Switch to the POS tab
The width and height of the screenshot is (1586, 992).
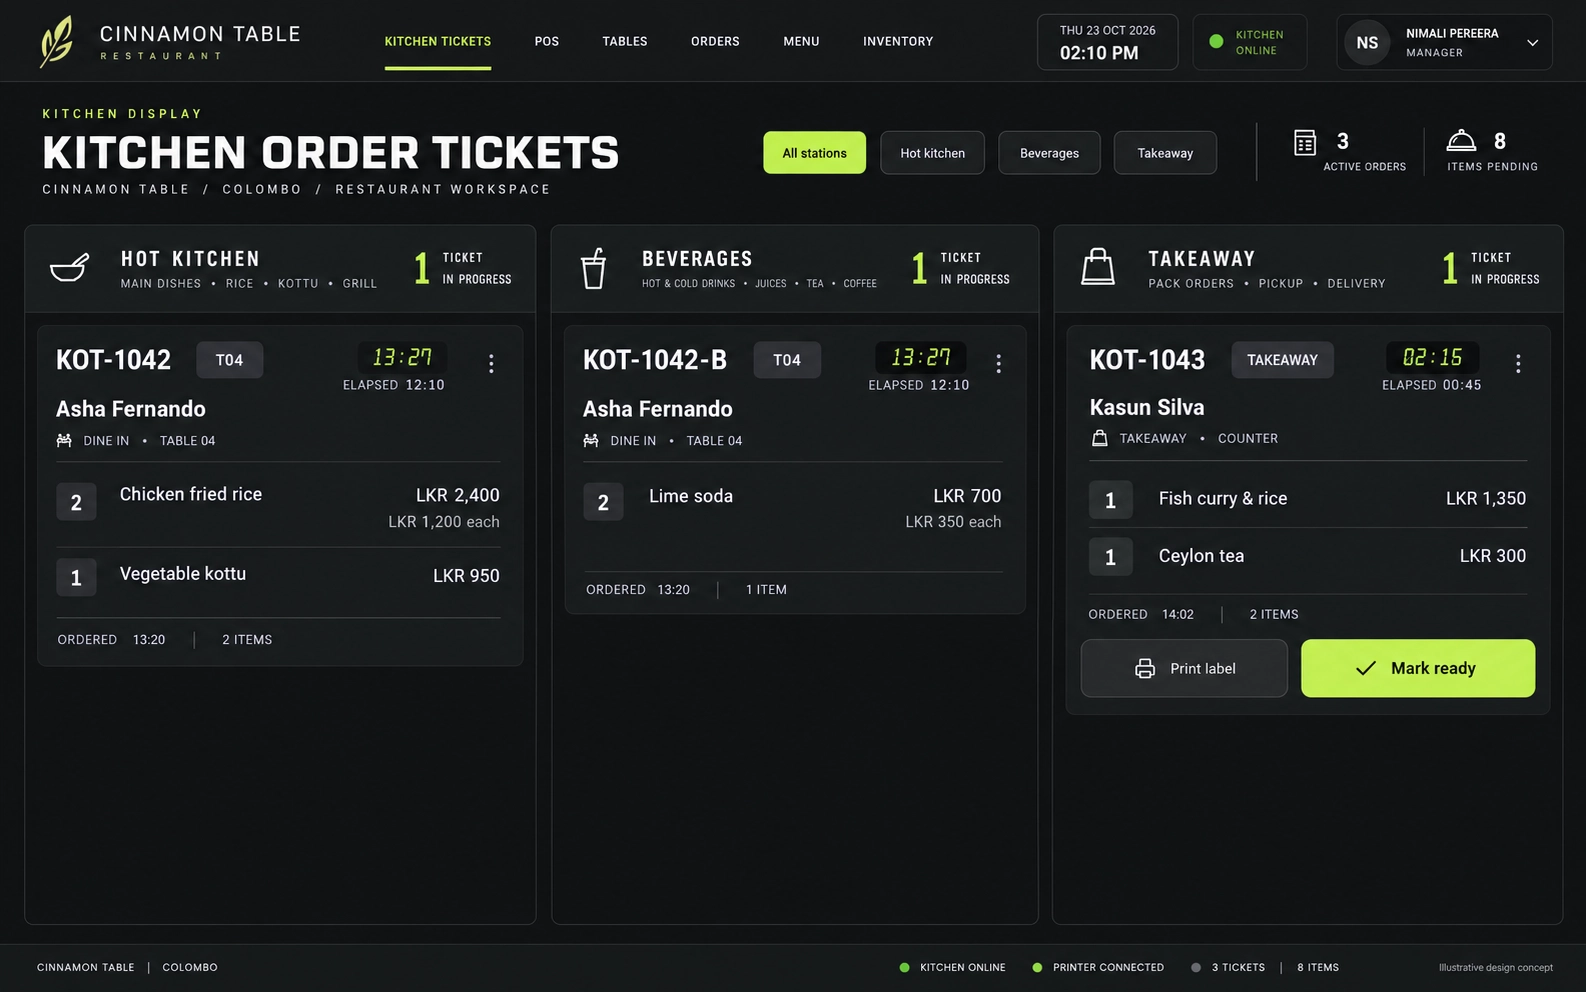pos(547,42)
